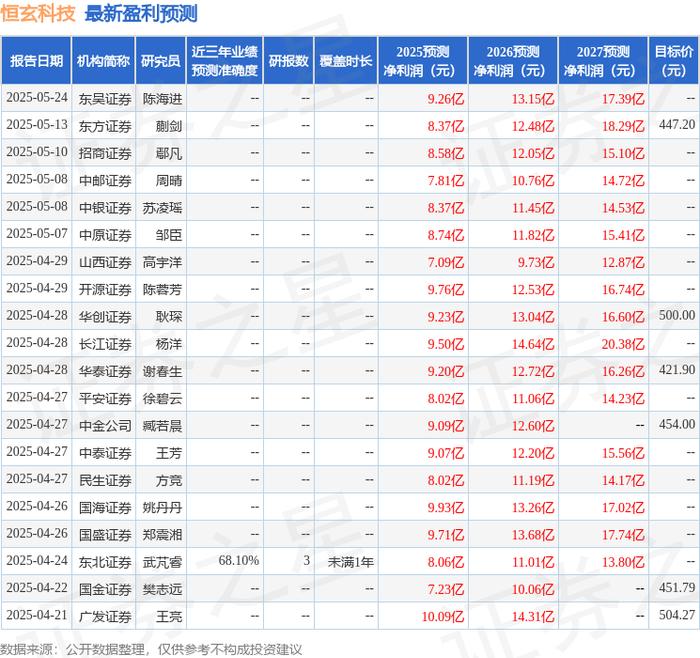This screenshot has width=700, height=658.
Task: Click the 2027 value 18.29亿
Action: click(x=623, y=126)
